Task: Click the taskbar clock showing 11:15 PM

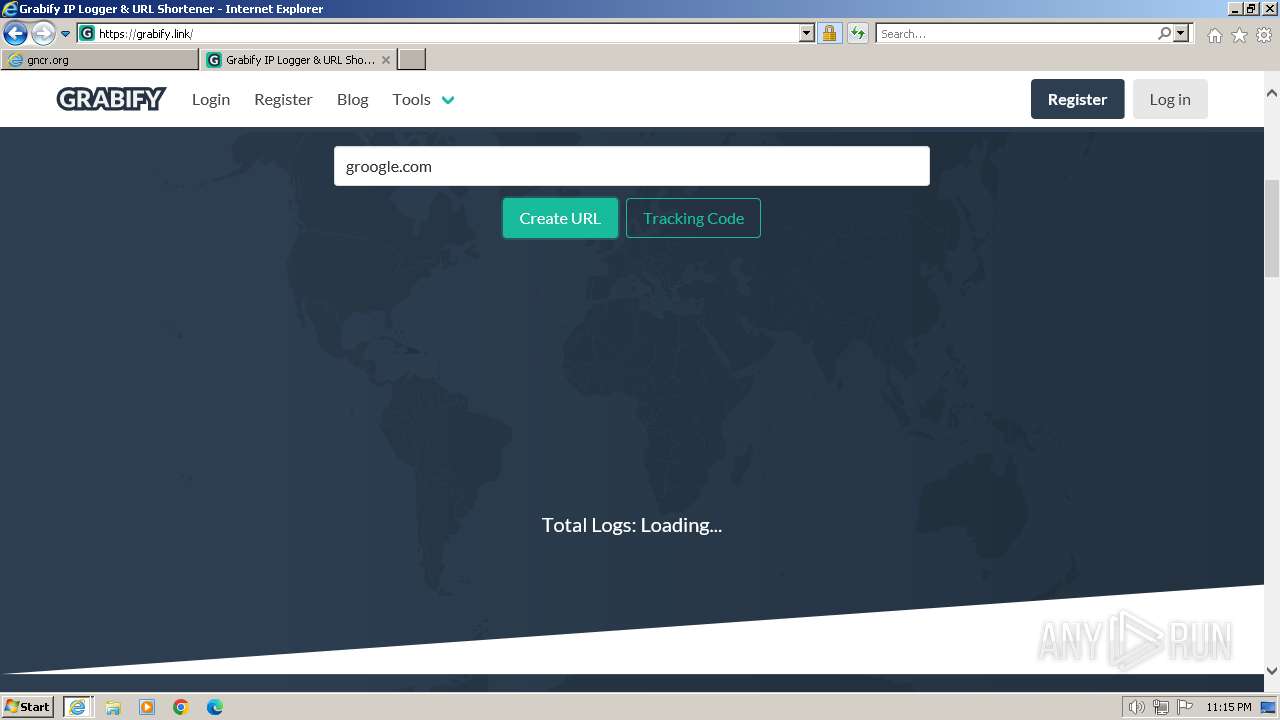Action: [1228, 707]
